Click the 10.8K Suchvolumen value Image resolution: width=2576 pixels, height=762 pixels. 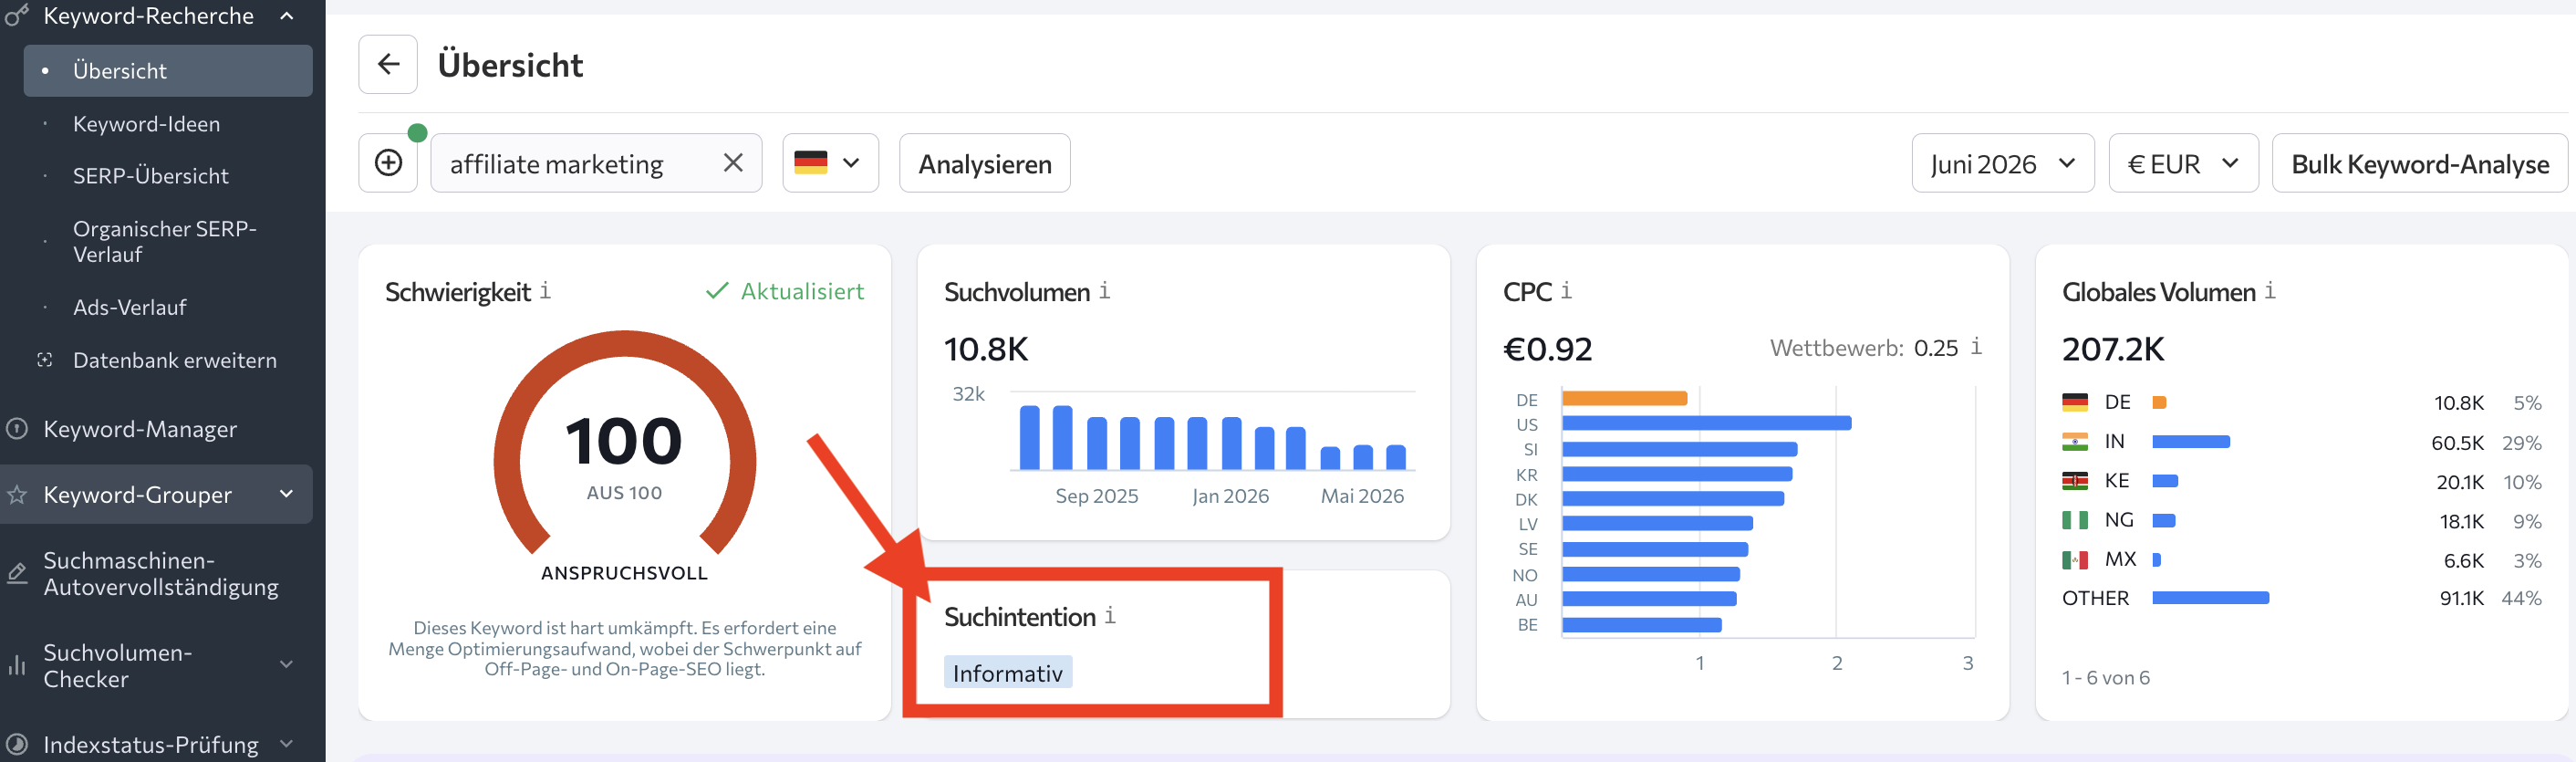tap(985, 349)
